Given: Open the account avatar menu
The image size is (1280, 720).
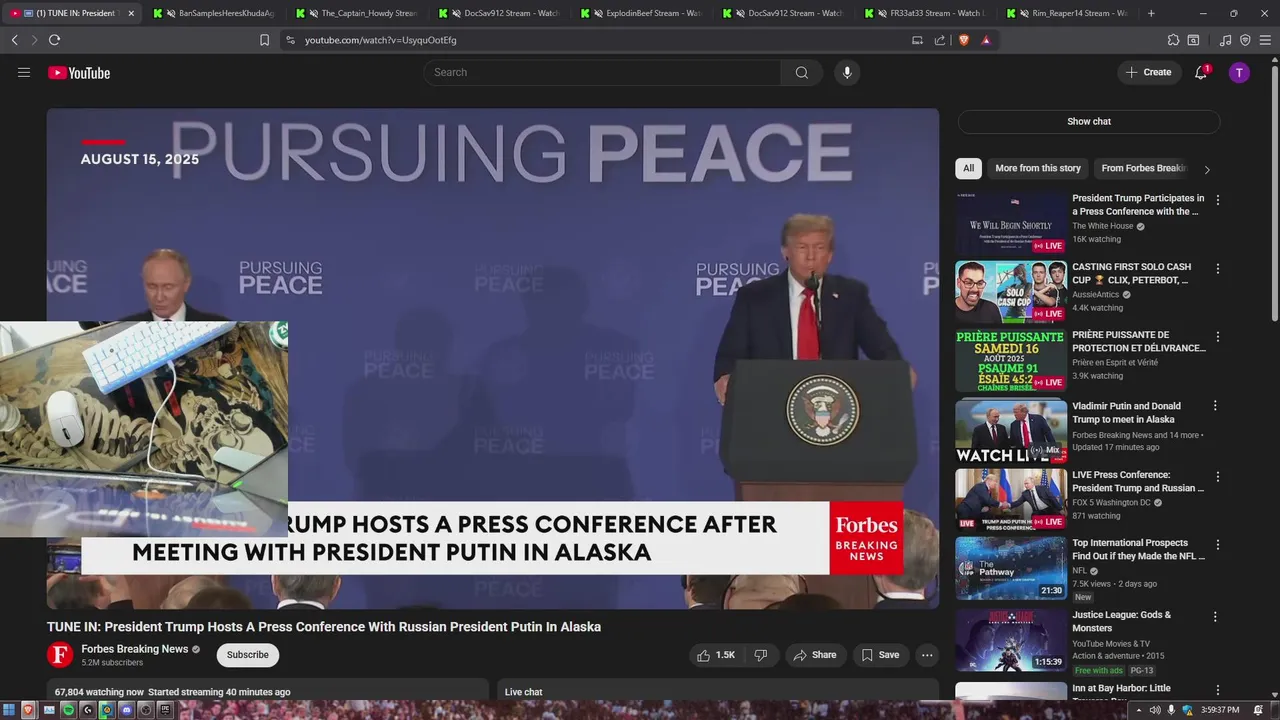Looking at the screenshot, I should point(1239,72).
